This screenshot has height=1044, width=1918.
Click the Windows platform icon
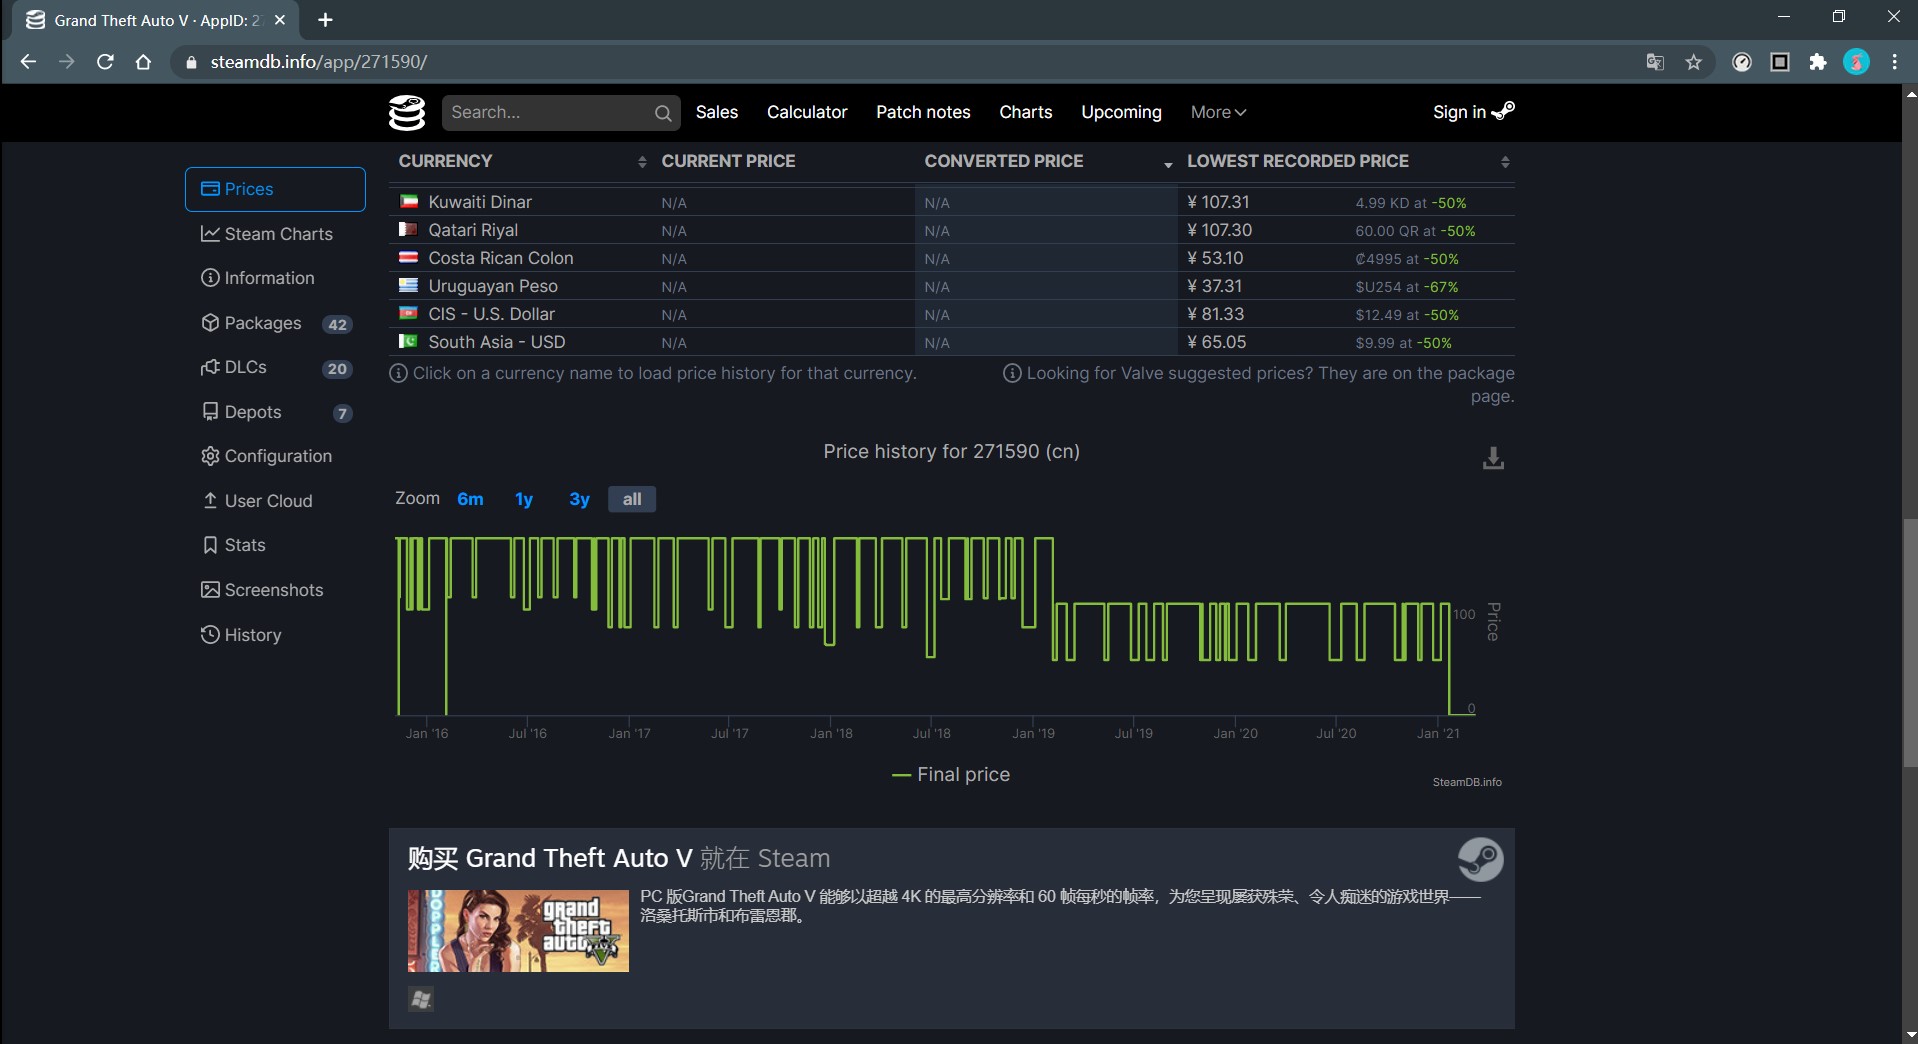[421, 999]
